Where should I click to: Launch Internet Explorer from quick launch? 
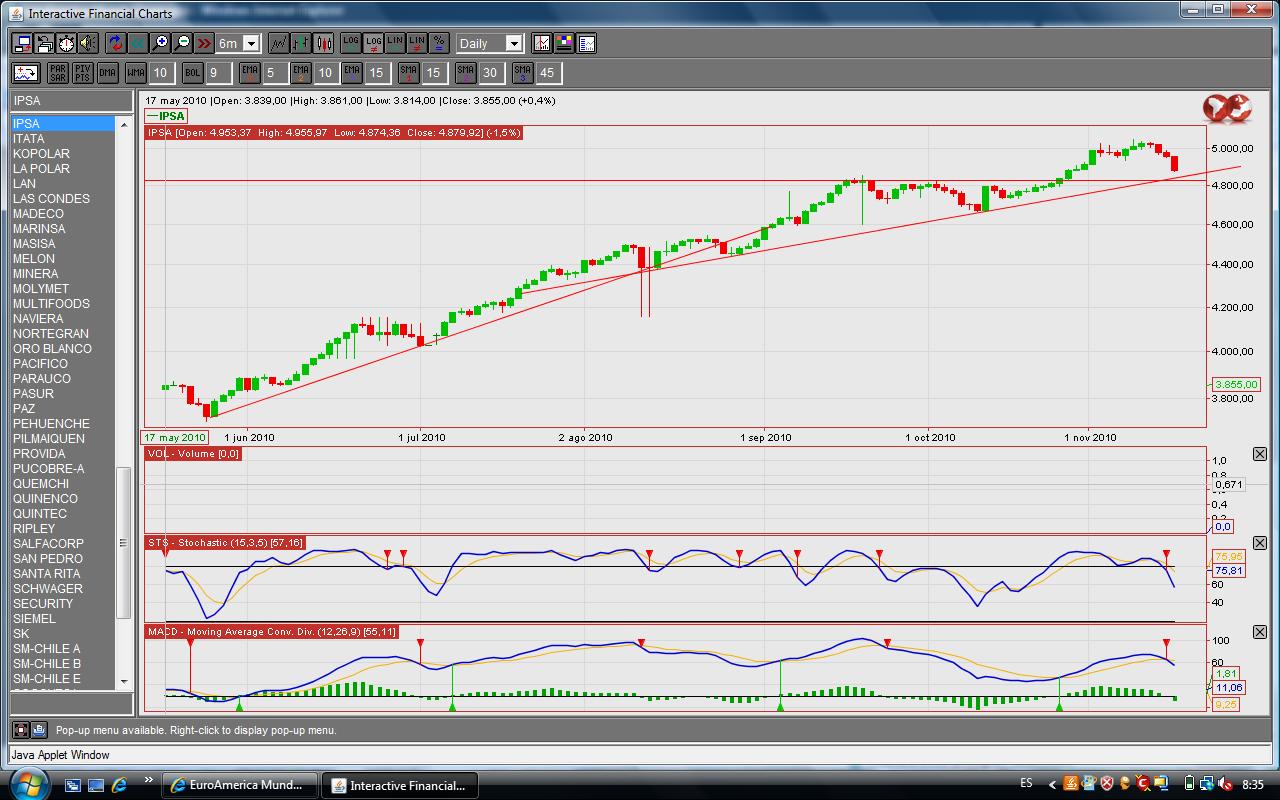(120, 785)
